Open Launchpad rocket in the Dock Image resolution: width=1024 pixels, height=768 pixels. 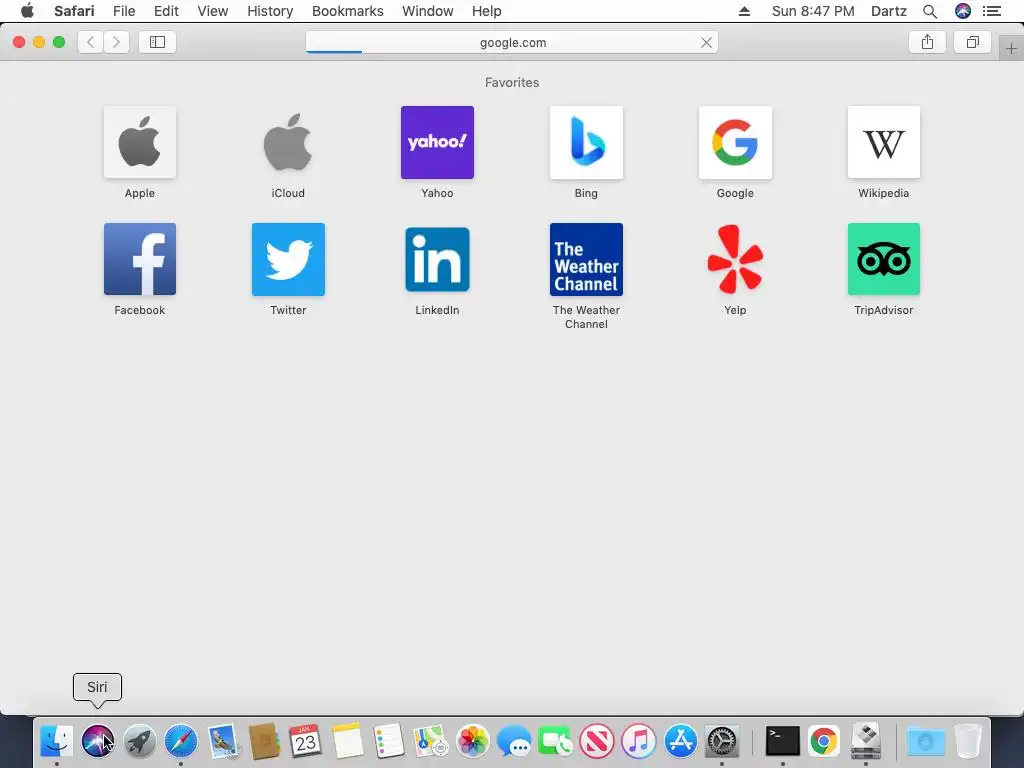139,741
